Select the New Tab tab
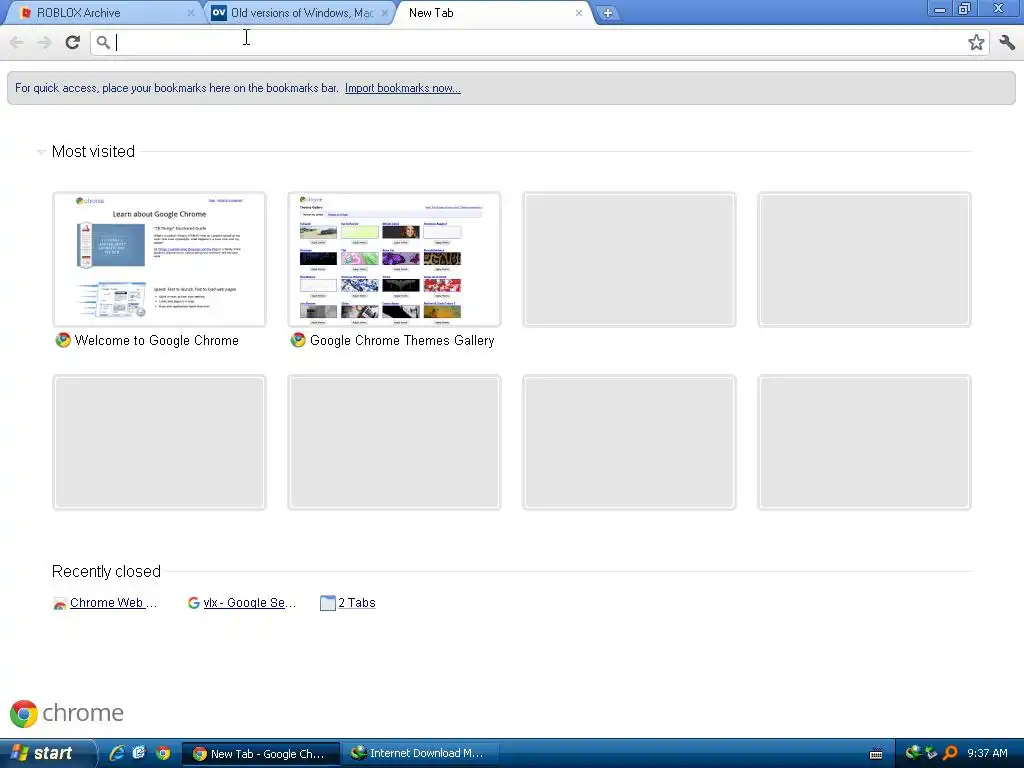 493,13
